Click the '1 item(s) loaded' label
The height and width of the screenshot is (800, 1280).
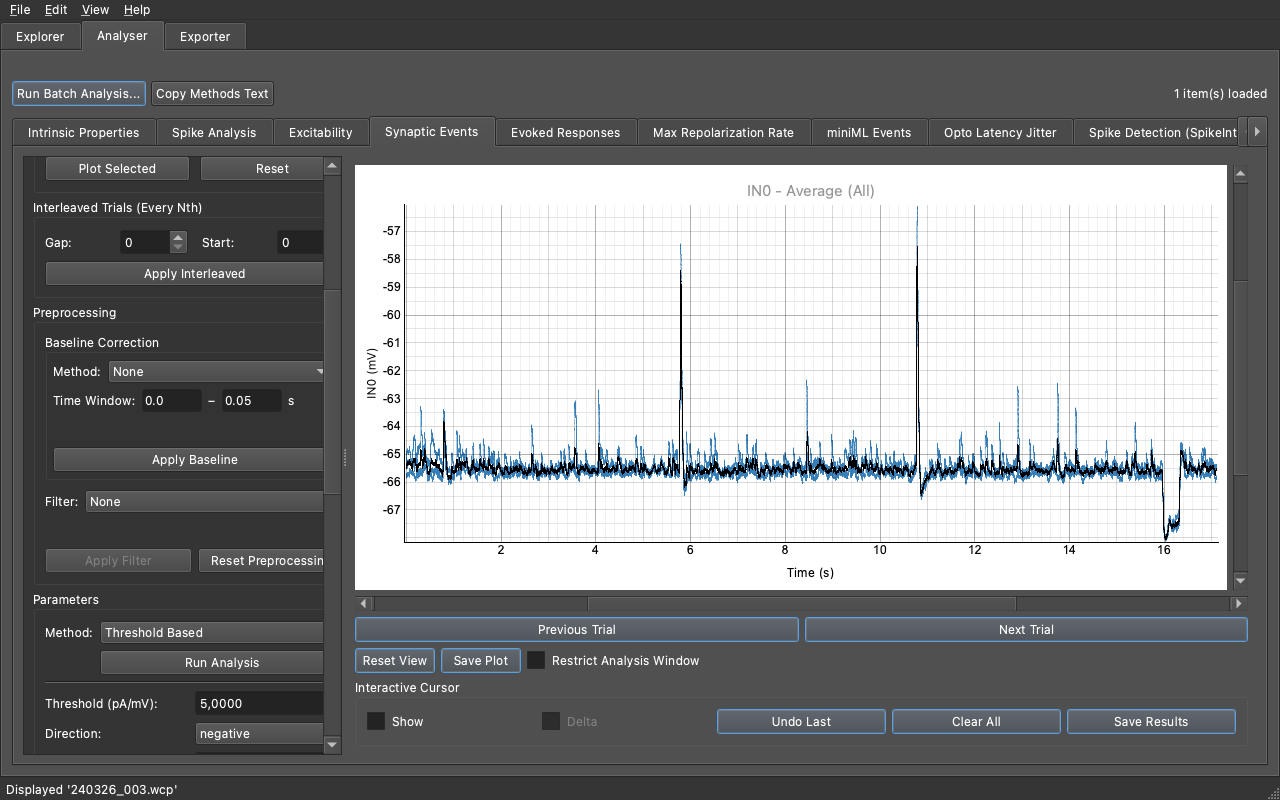point(1220,94)
